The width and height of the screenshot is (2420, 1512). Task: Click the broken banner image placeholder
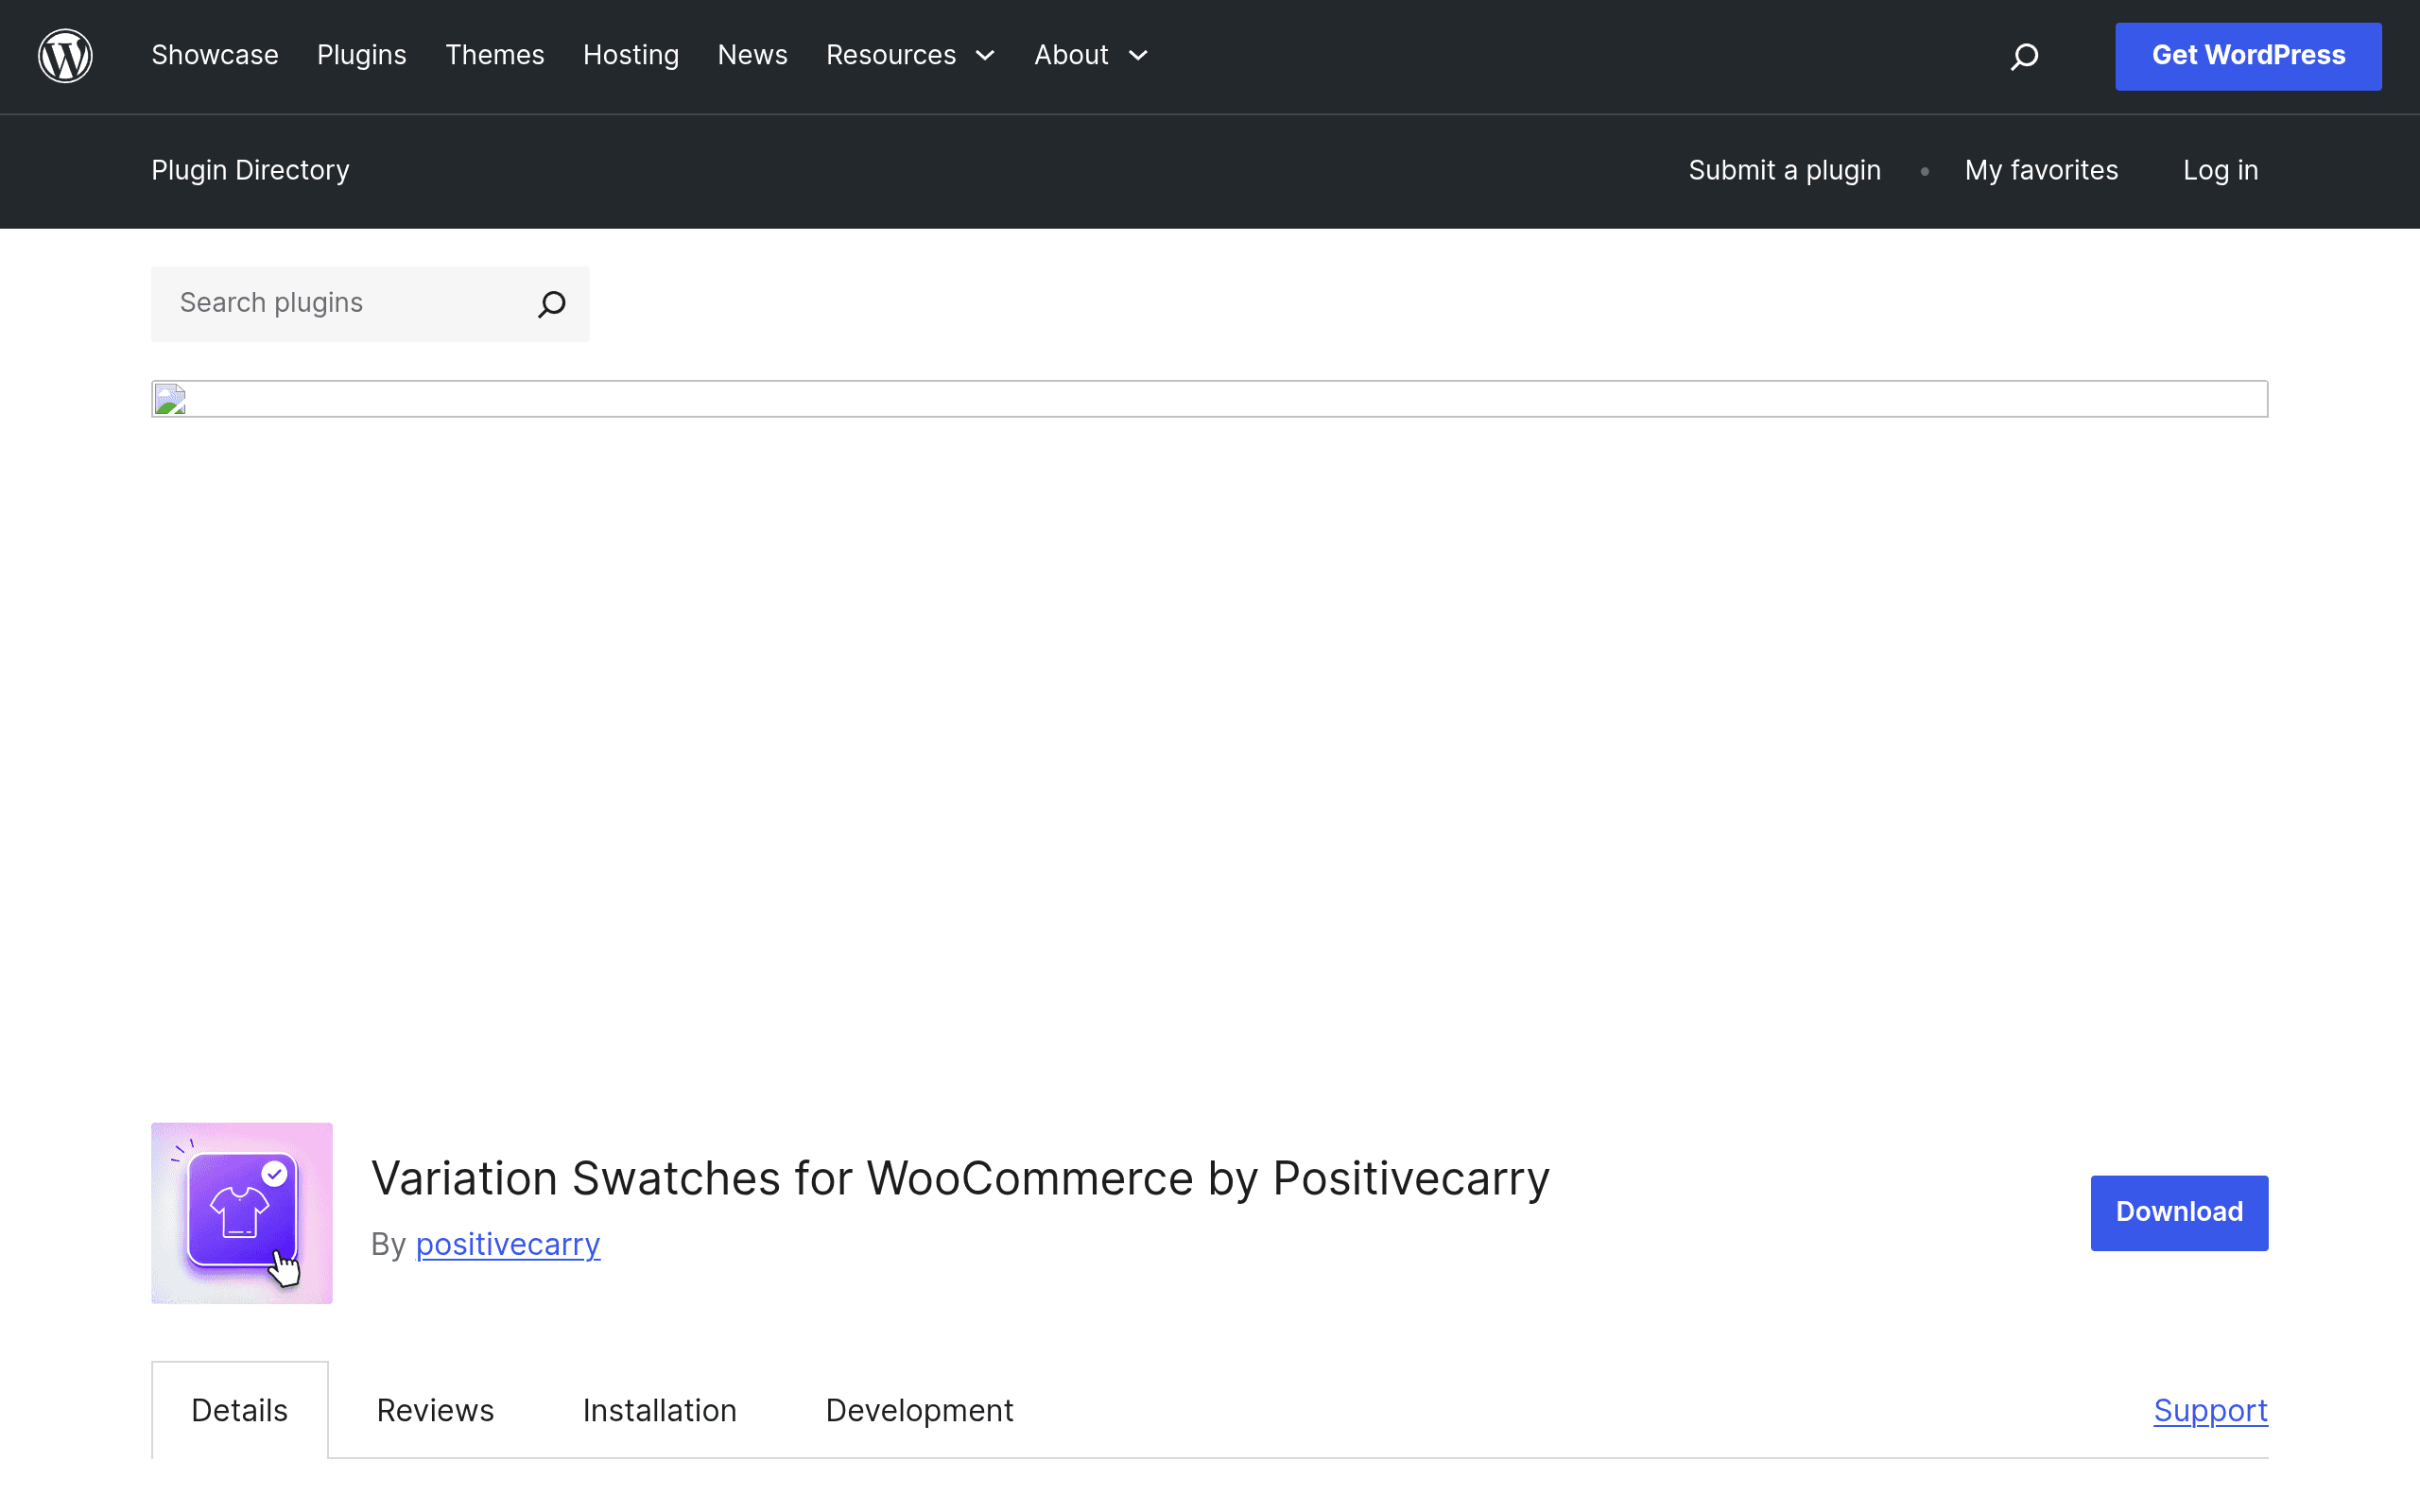coord(1209,399)
